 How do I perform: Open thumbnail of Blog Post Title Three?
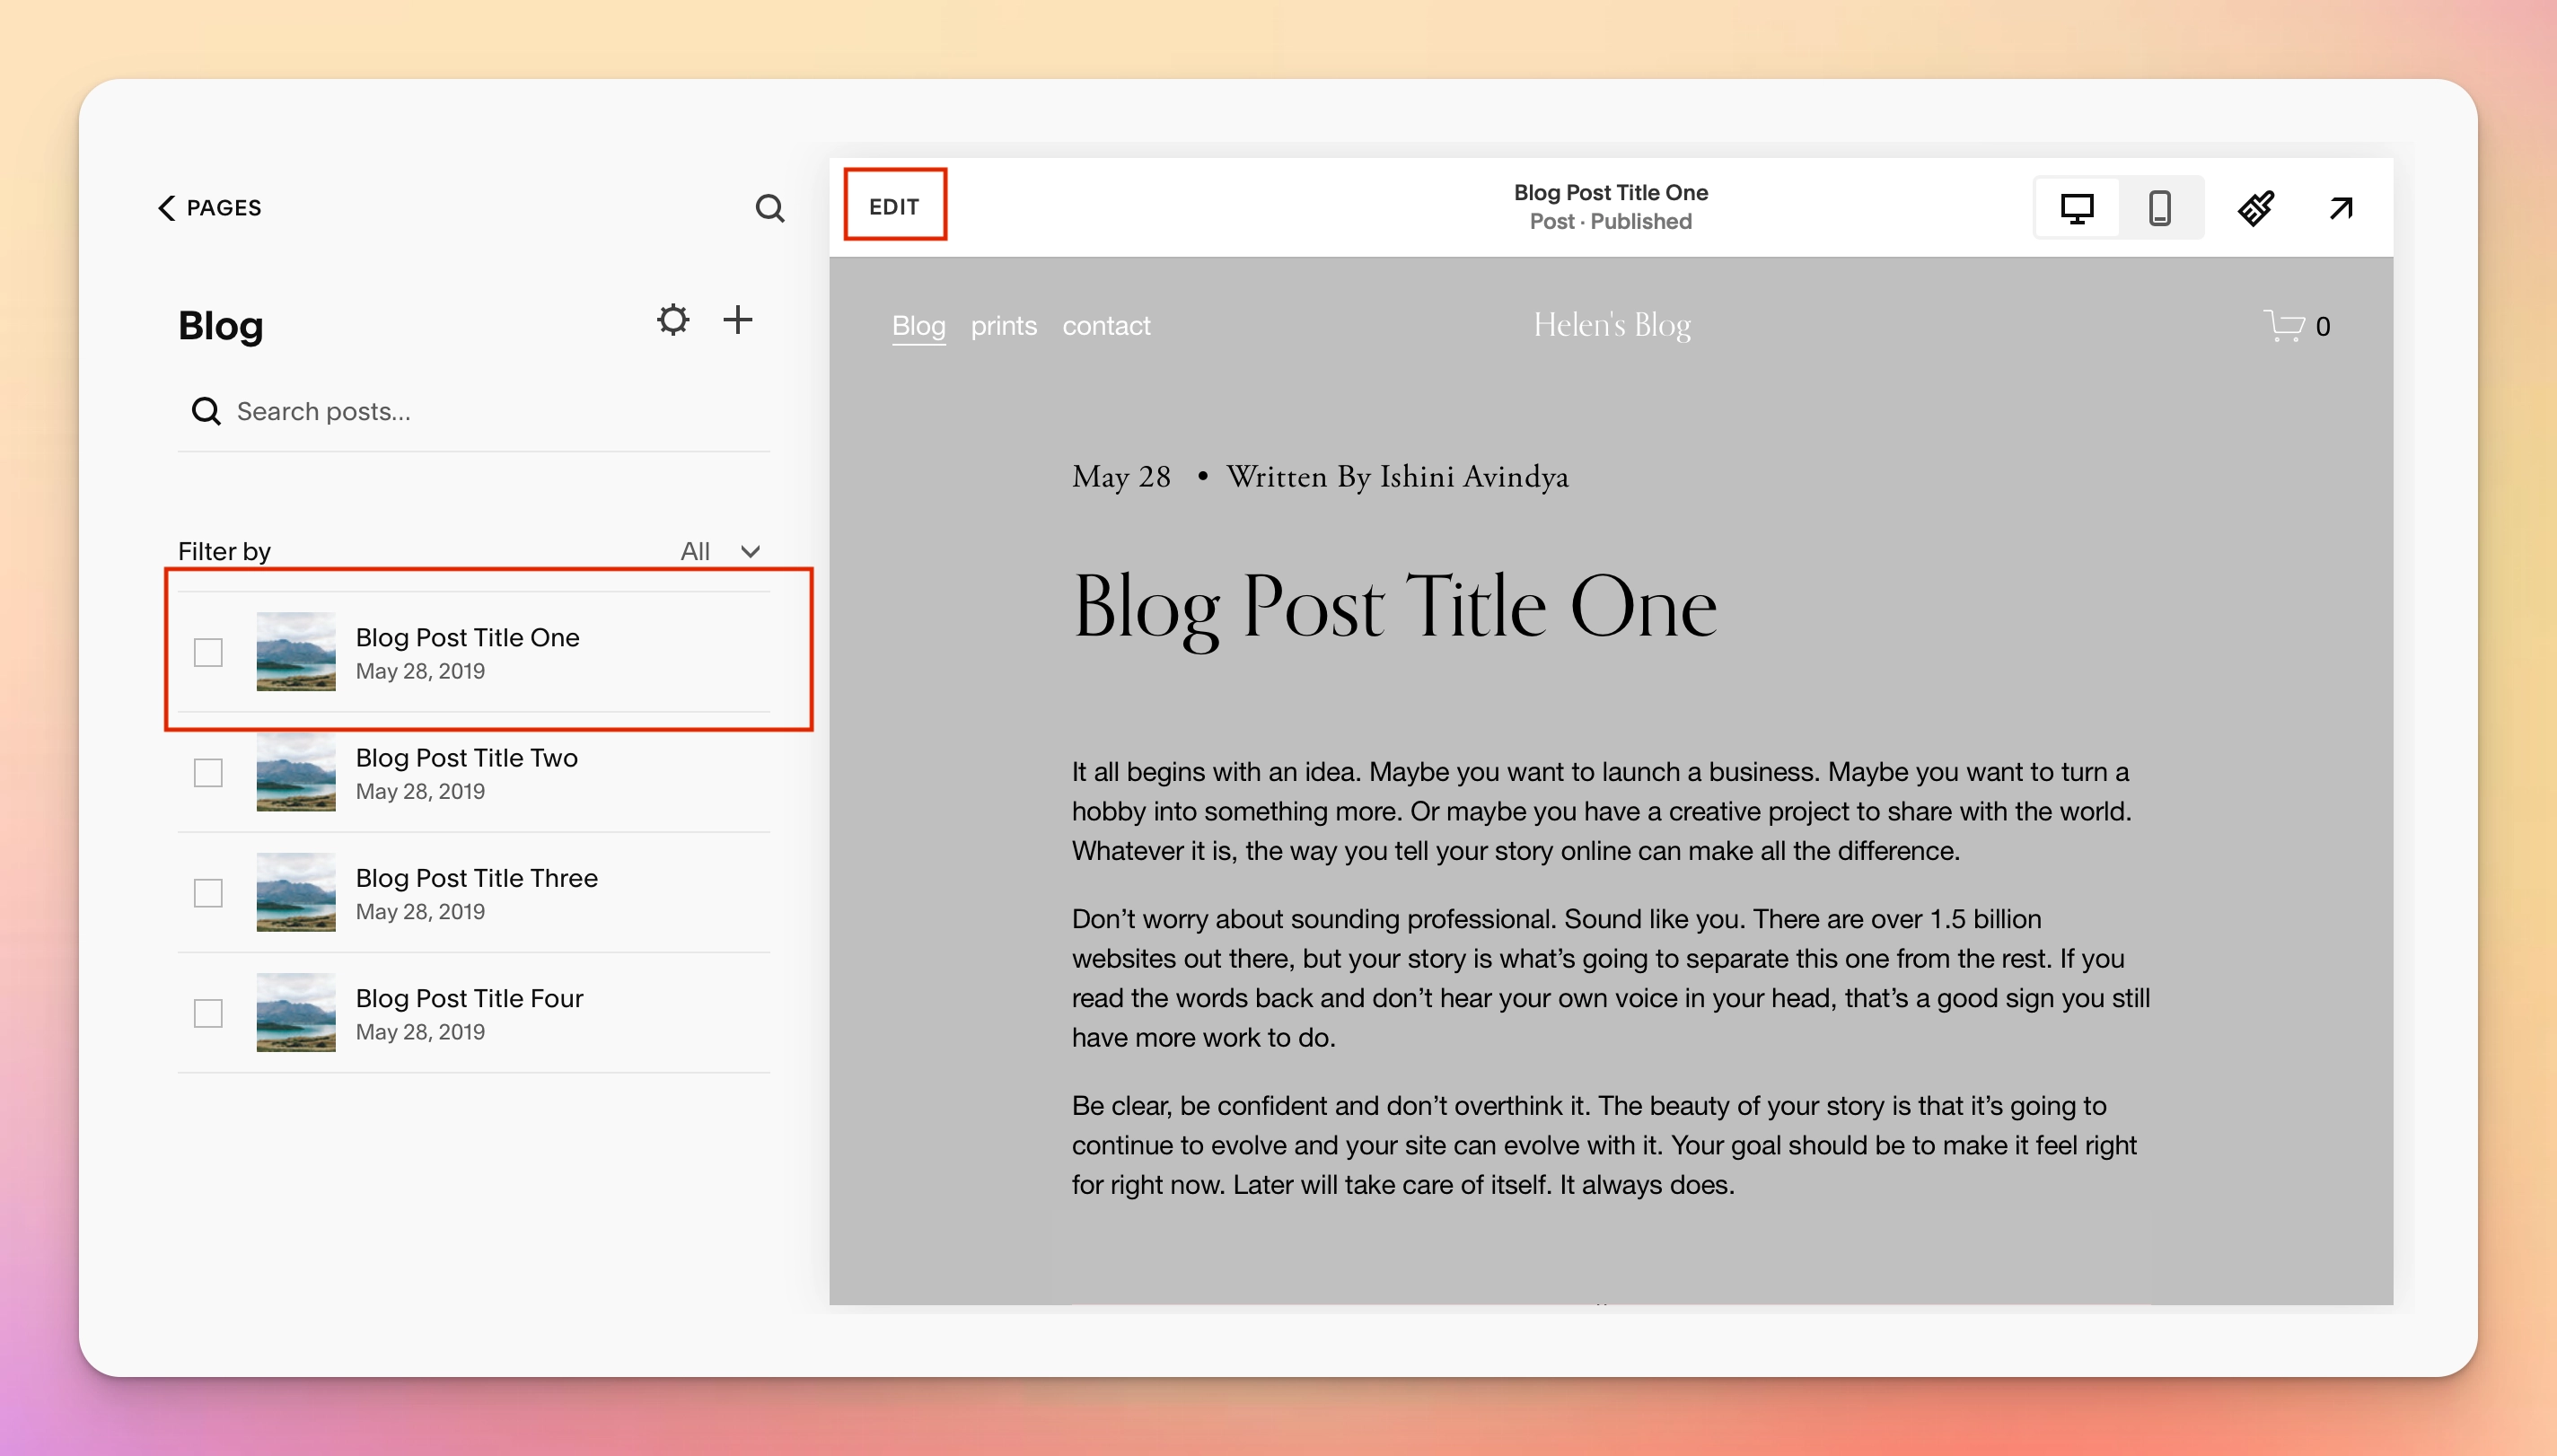pos(296,892)
